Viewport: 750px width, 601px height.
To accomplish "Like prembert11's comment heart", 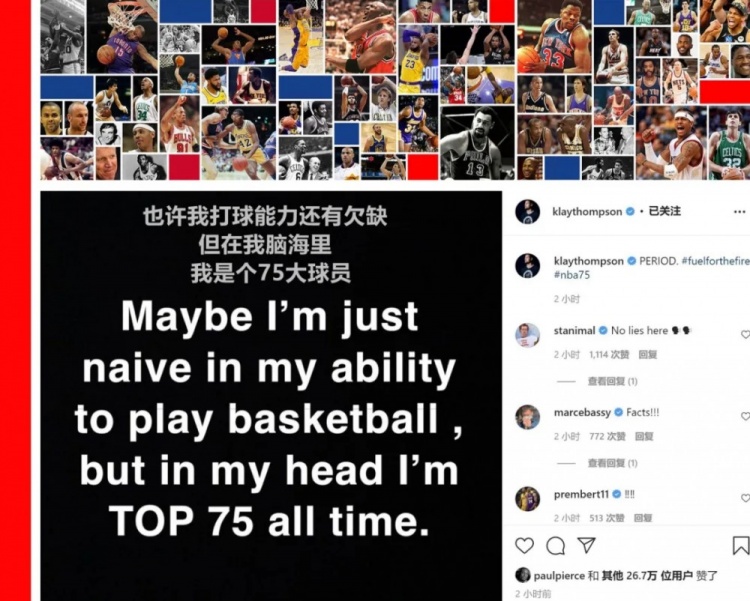I will tap(745, 498).
